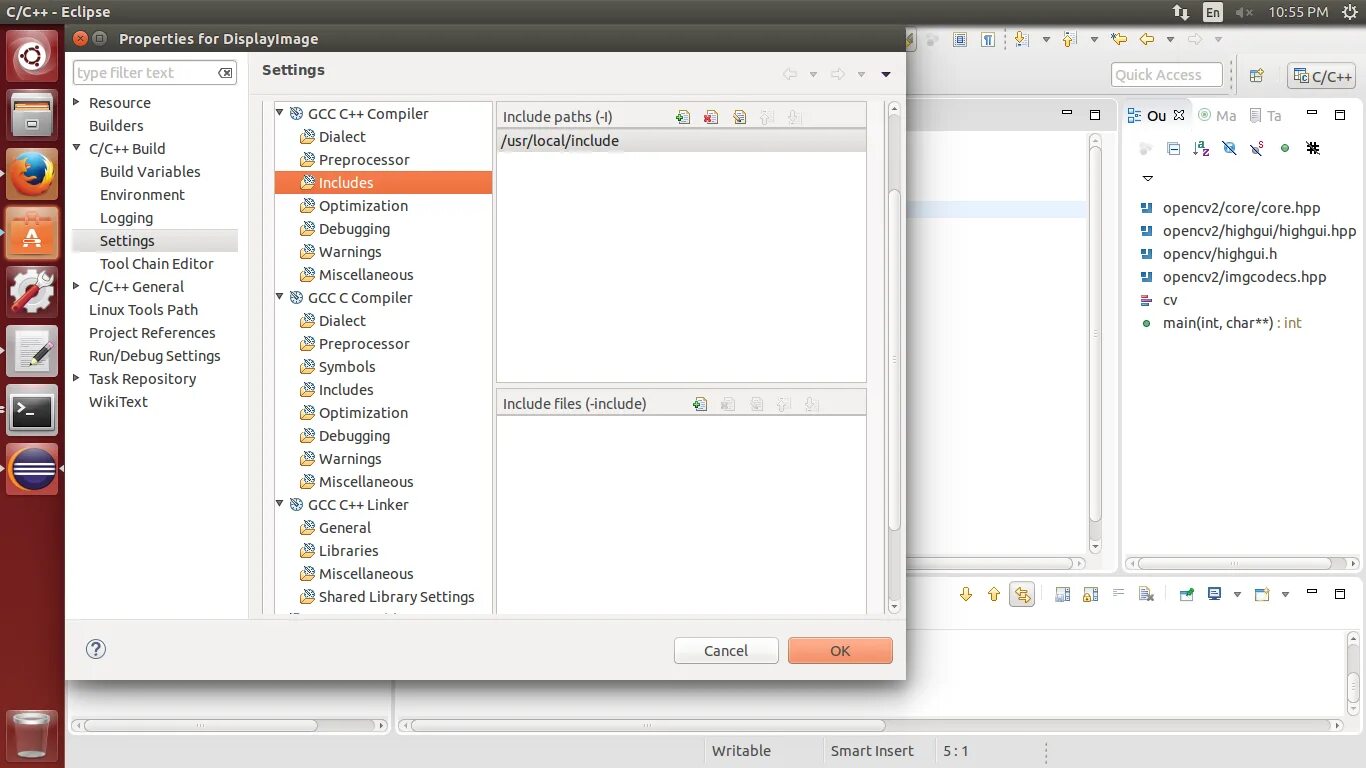The width and height of the screenshot is (1366, 768).
Task: Toggle block selection mode in Eclipse toolbar
Action: (960, 40)
